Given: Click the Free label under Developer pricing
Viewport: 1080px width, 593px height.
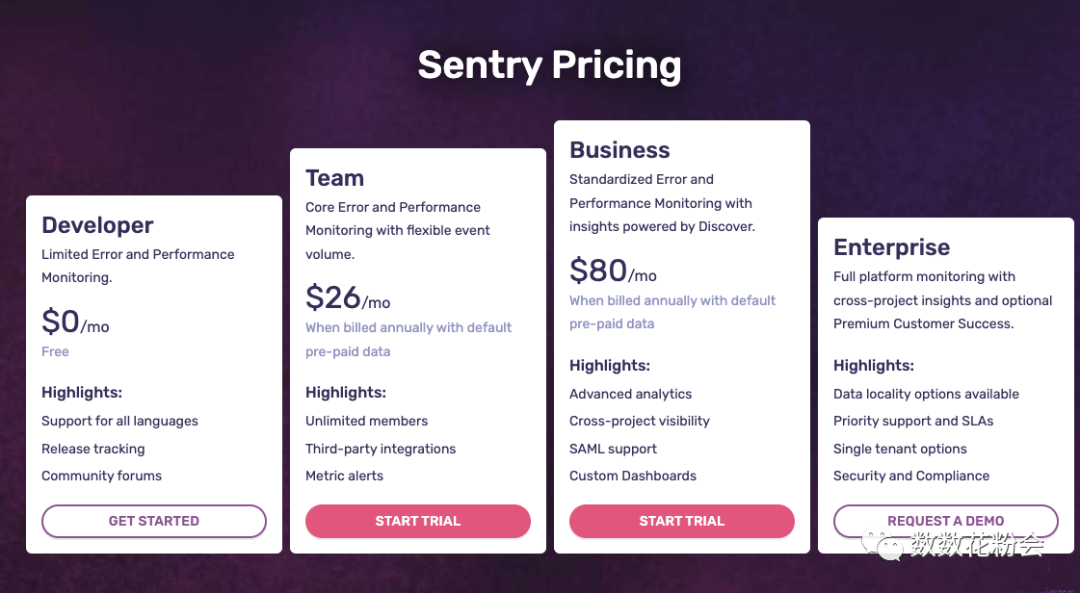Looking at the screenshot, I should pos(55,351).
